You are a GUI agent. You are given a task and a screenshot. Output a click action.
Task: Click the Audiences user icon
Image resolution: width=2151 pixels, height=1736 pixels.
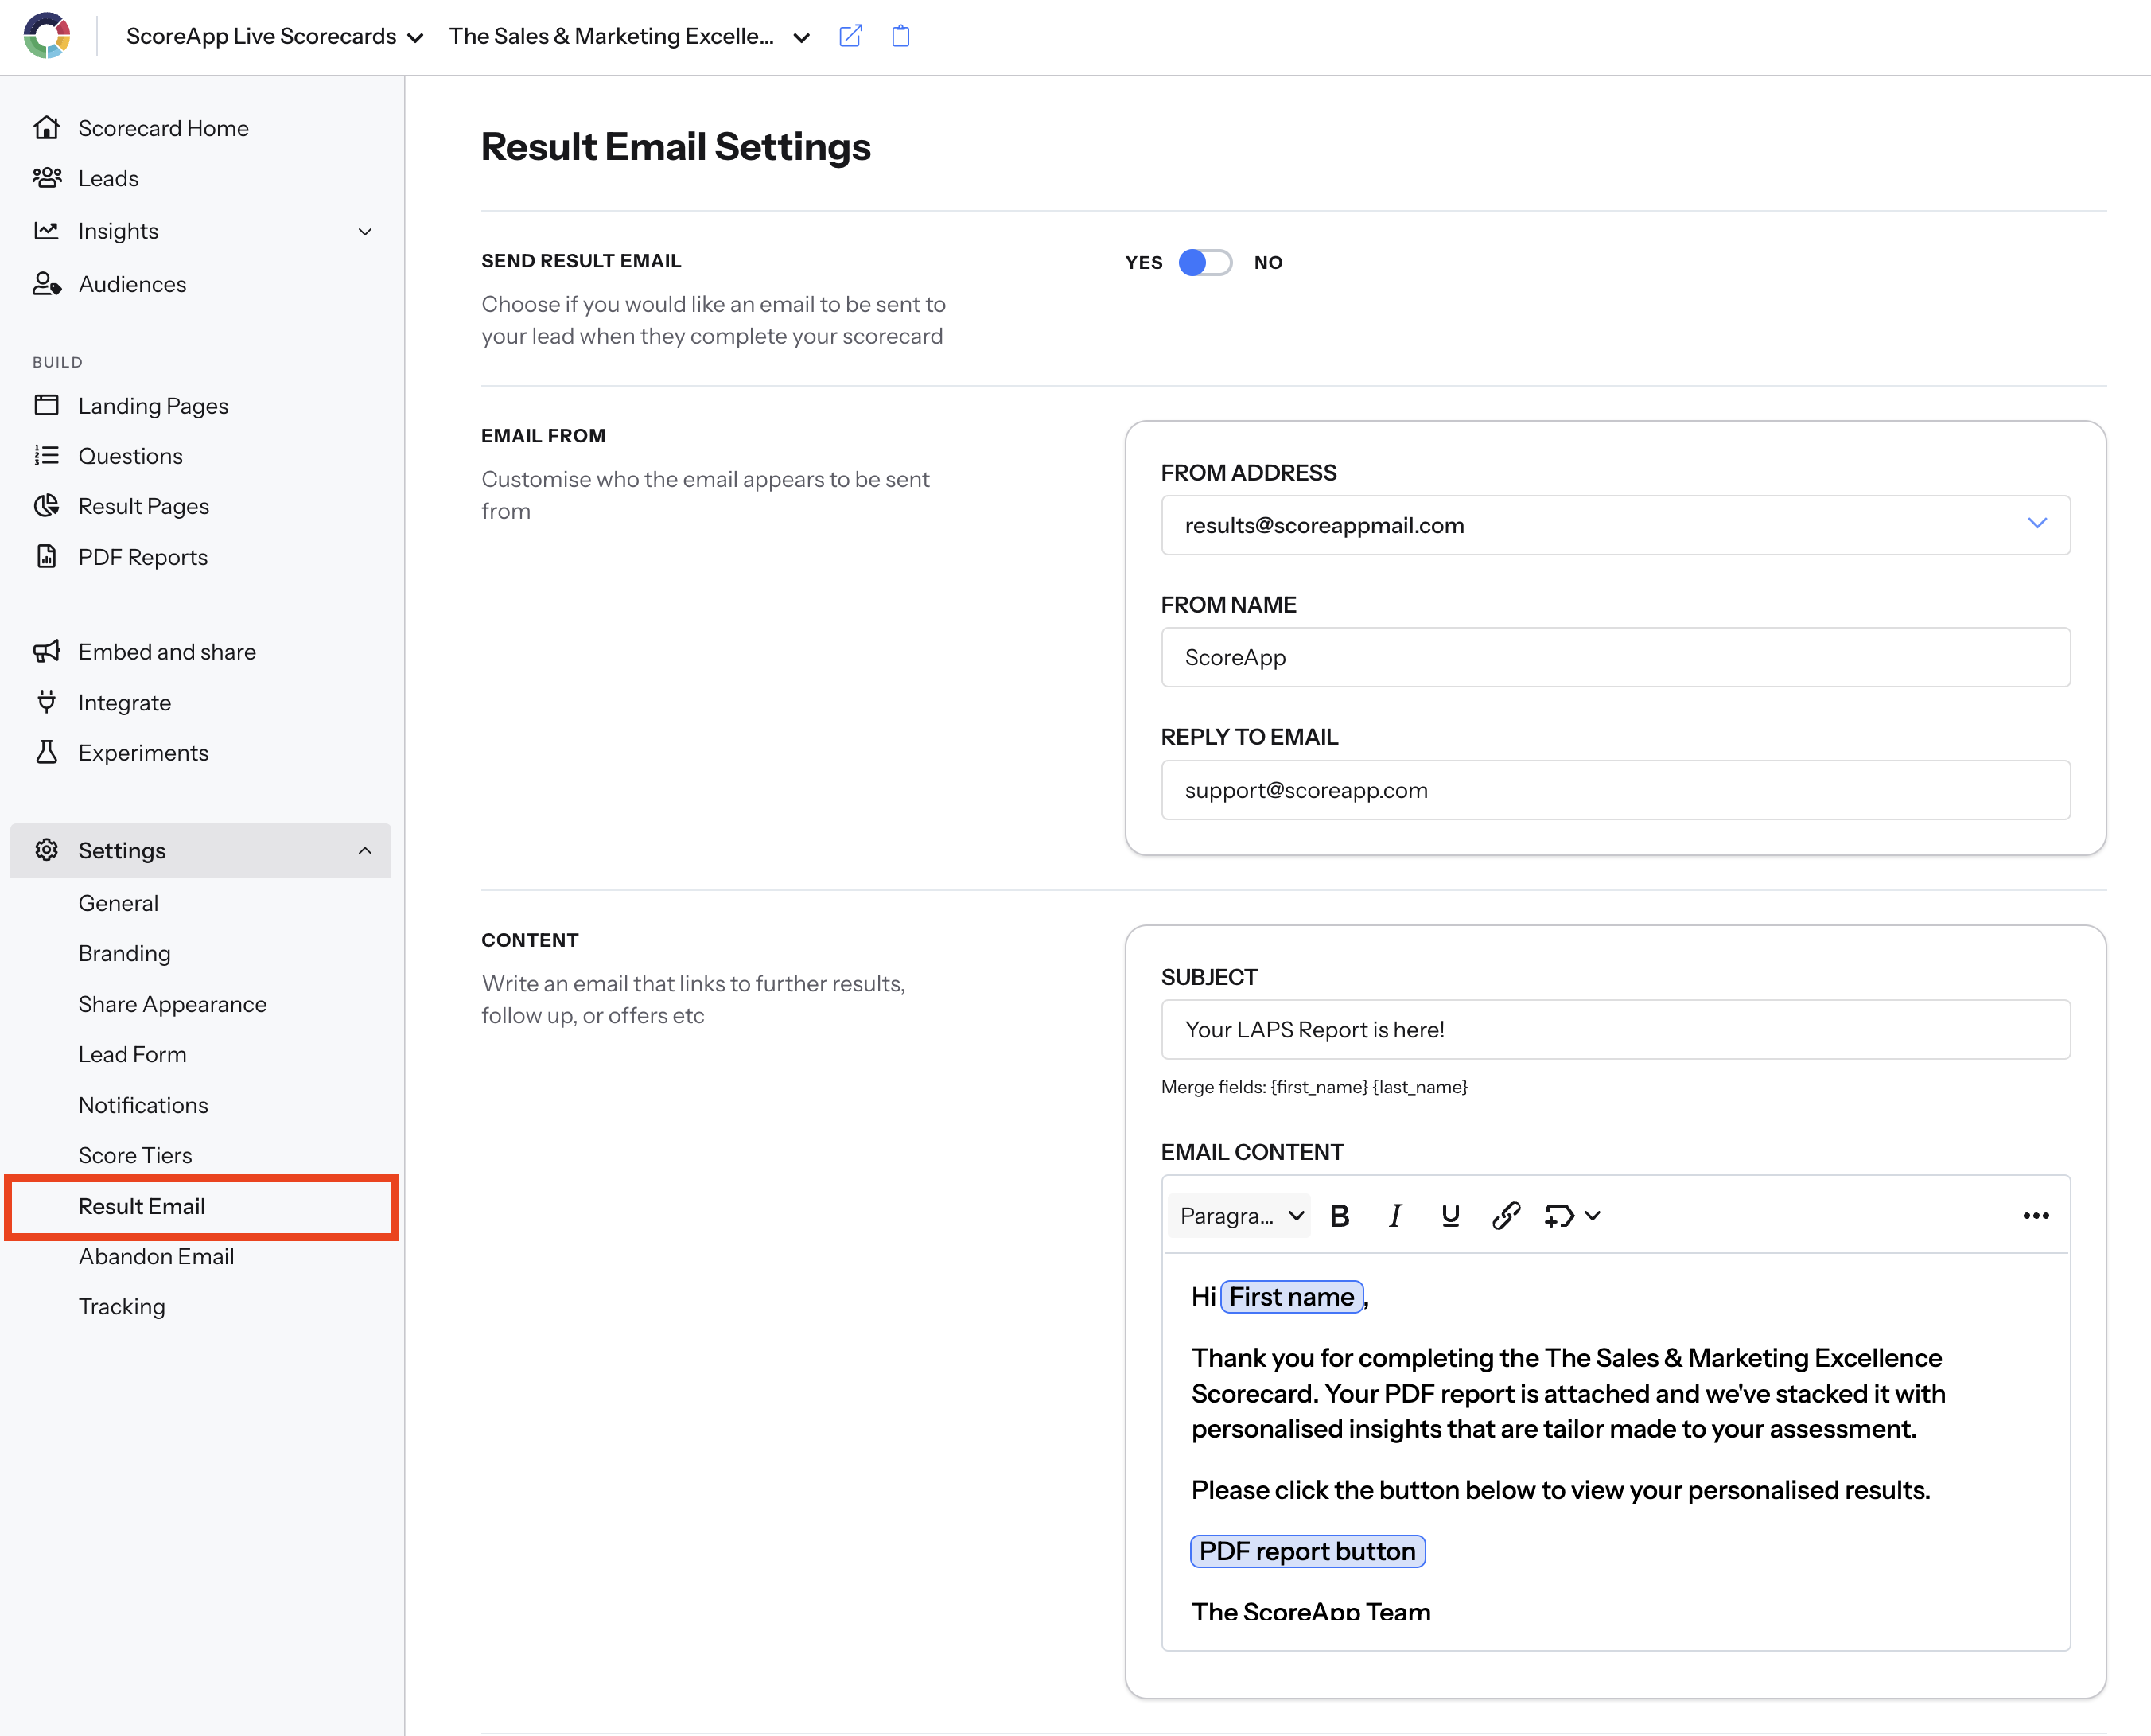46,284
